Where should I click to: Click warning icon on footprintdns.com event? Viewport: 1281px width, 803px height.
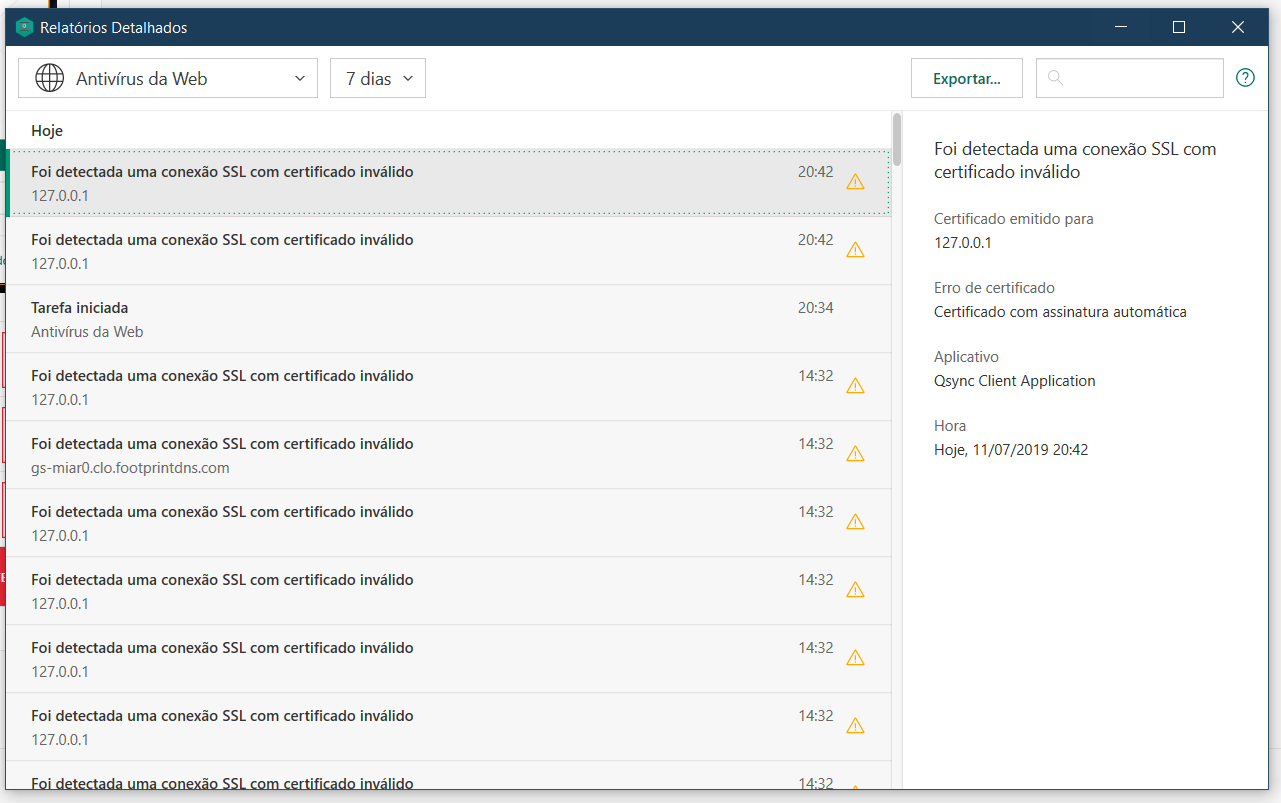point(855,454)
